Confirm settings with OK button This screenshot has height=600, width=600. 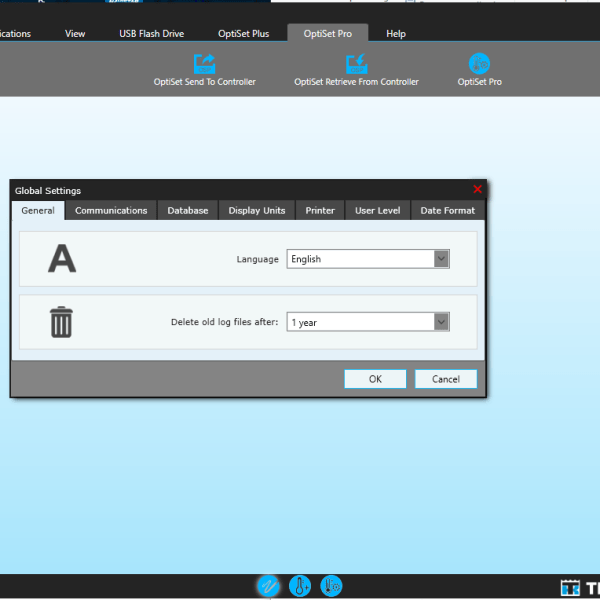tap(375, 379)
